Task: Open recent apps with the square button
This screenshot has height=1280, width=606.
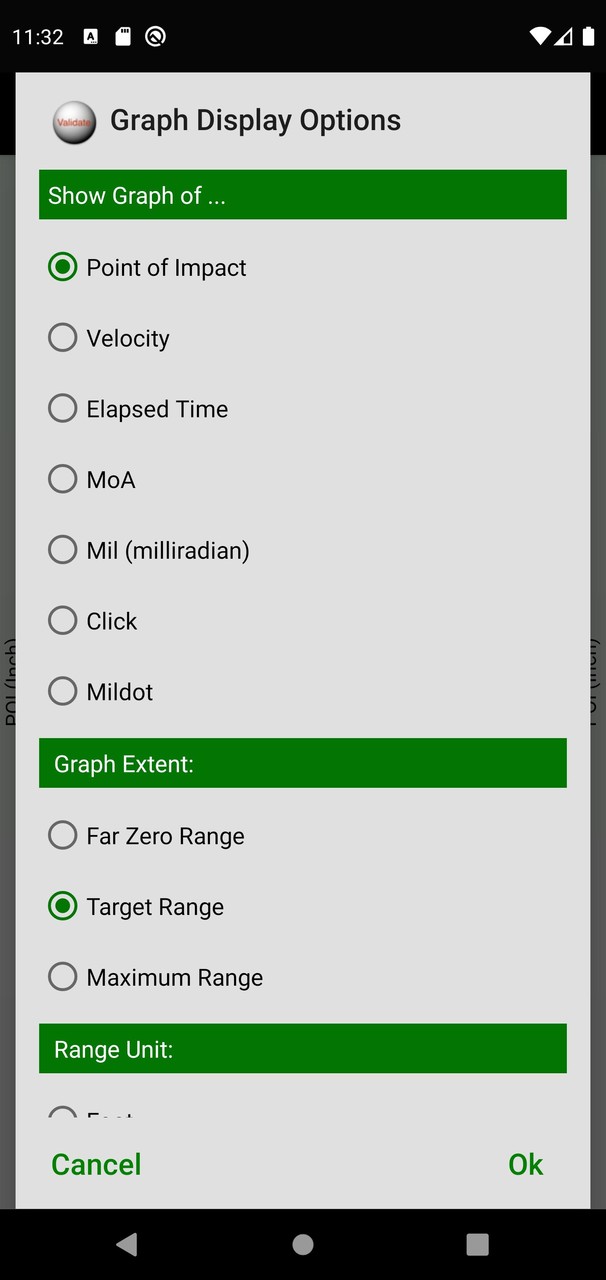Action: [x=477, y=1243]
